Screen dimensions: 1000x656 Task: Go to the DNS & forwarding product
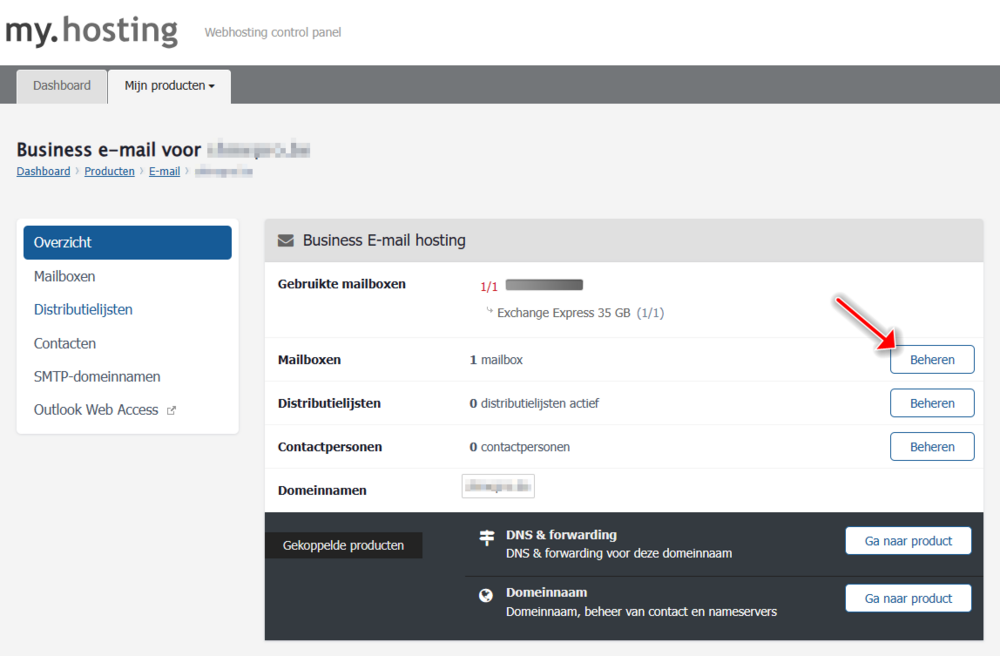click(x=908, y=541)
